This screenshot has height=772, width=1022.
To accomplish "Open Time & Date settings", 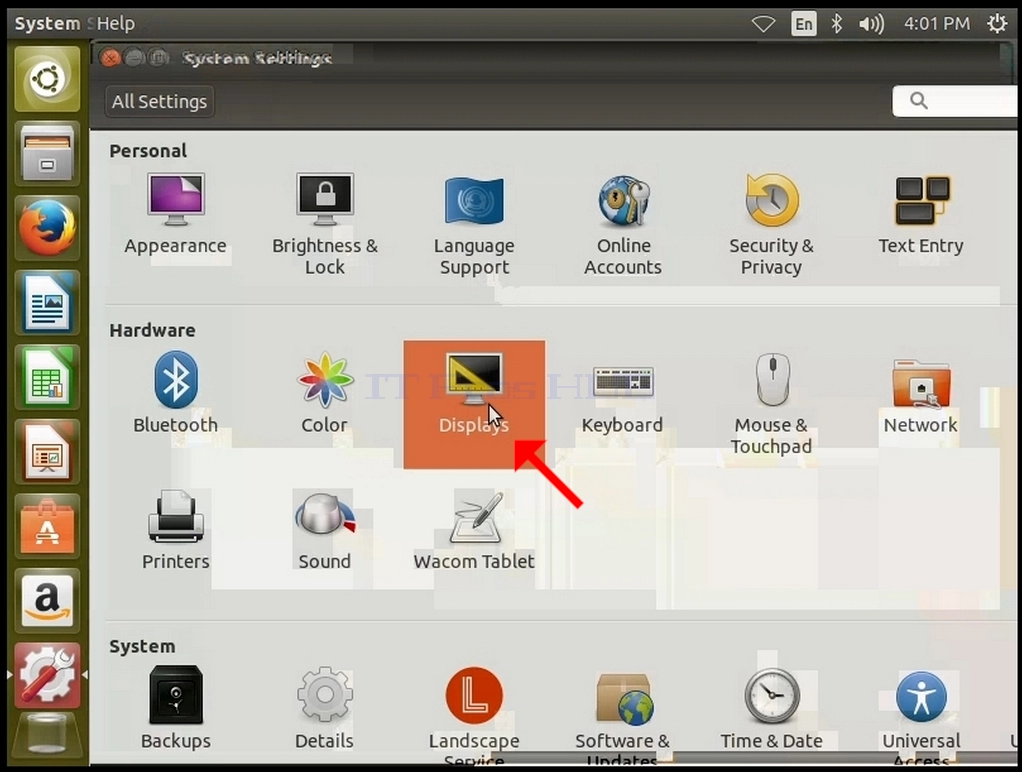I will coord(771,709).
